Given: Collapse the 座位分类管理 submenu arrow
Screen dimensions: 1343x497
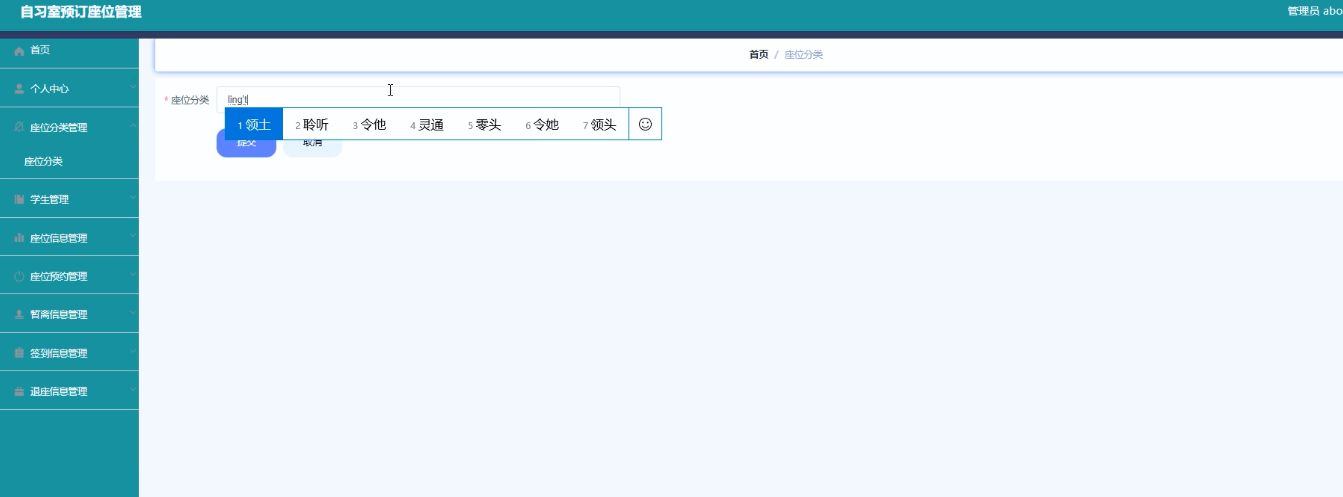Looking at the screenshot, I should tap(133, 127).
